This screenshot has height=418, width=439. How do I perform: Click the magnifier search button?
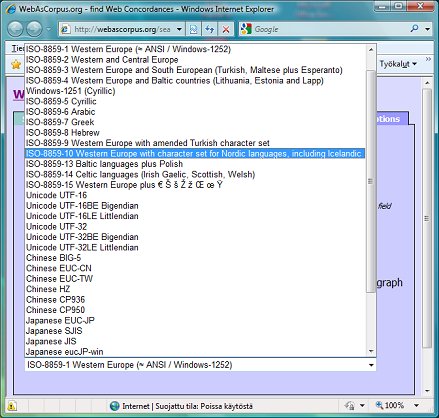(x=414, y=29)
